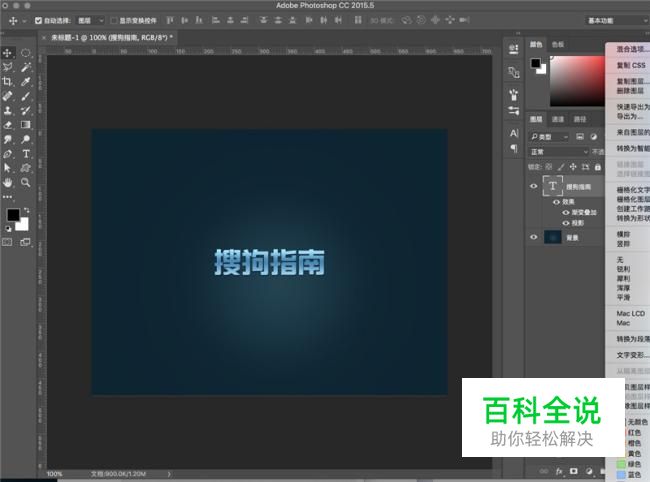The height and width of the screenshot is (482, 650).
Task: Hide the 渐变叠加 gradient overlay effect
Action: 566,212
